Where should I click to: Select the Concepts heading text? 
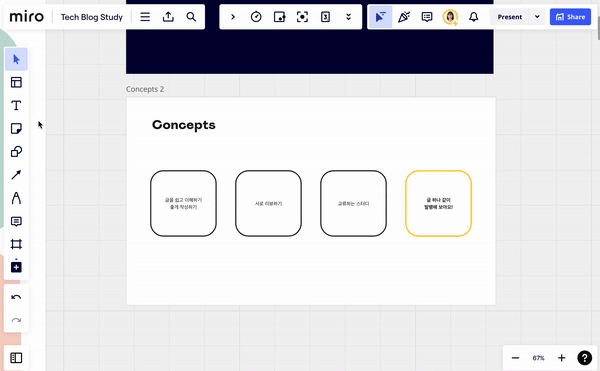184,125
